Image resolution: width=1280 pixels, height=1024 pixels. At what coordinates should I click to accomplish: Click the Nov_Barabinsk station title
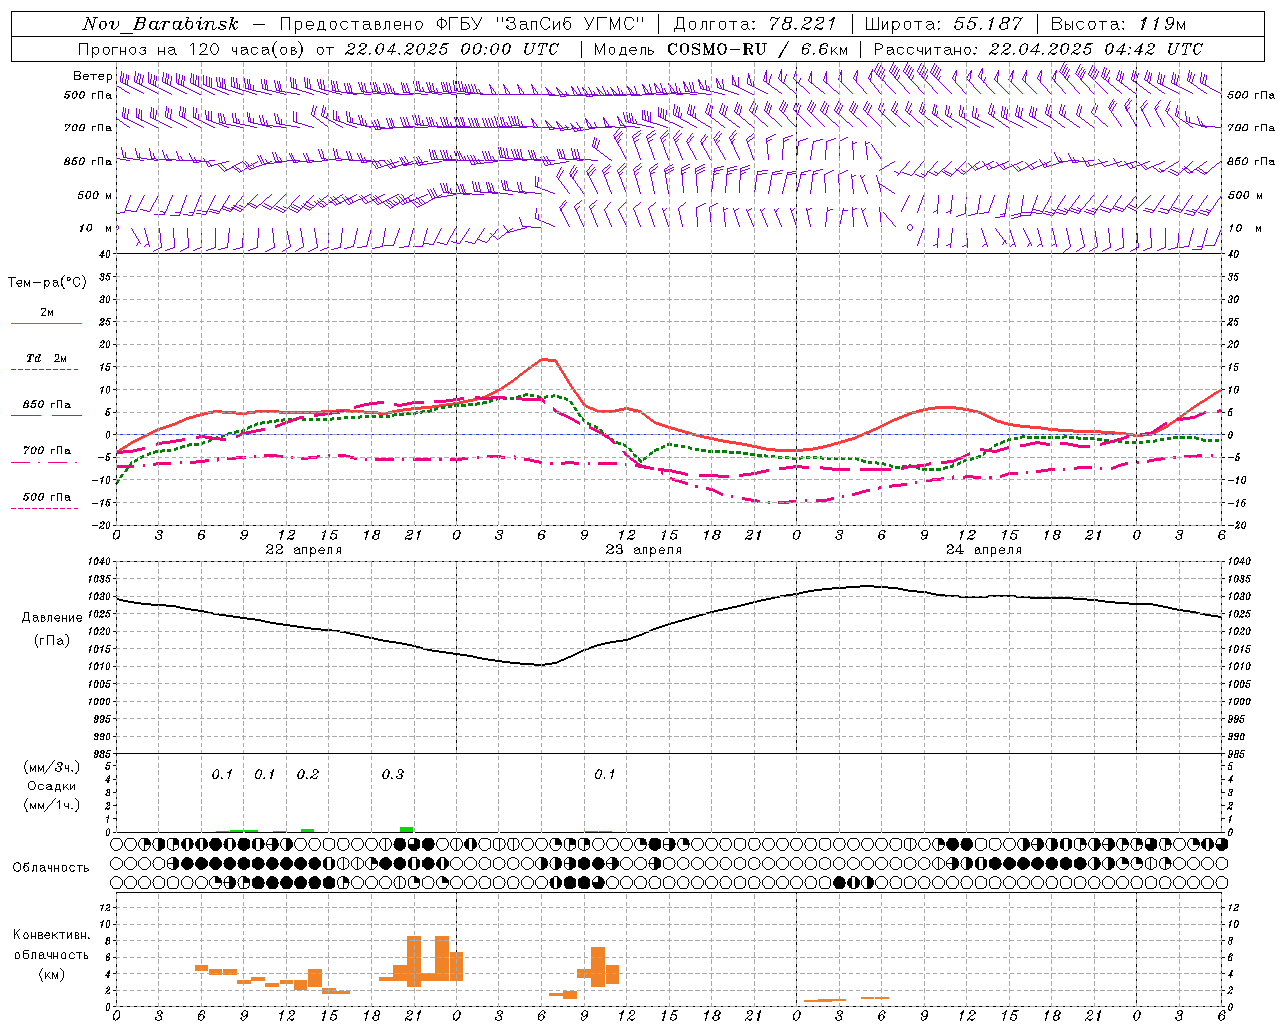(161, 24)
